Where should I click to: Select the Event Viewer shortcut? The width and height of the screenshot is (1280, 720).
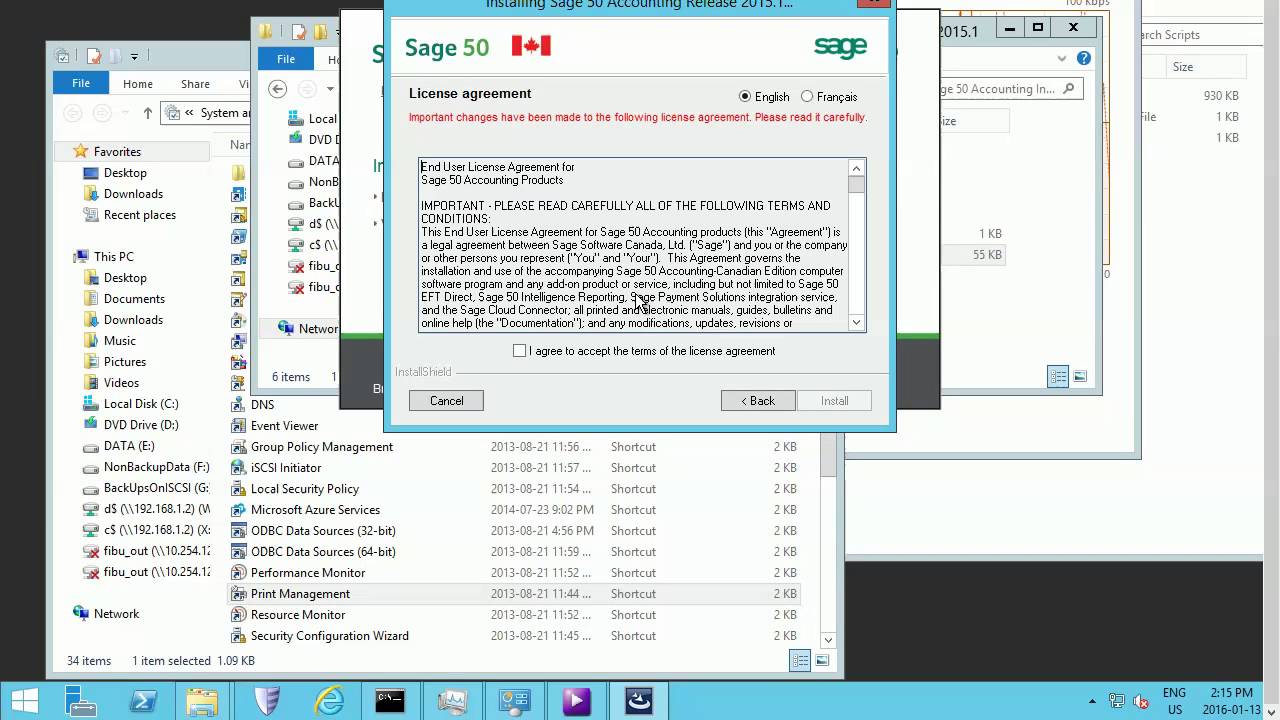[284, 426]
